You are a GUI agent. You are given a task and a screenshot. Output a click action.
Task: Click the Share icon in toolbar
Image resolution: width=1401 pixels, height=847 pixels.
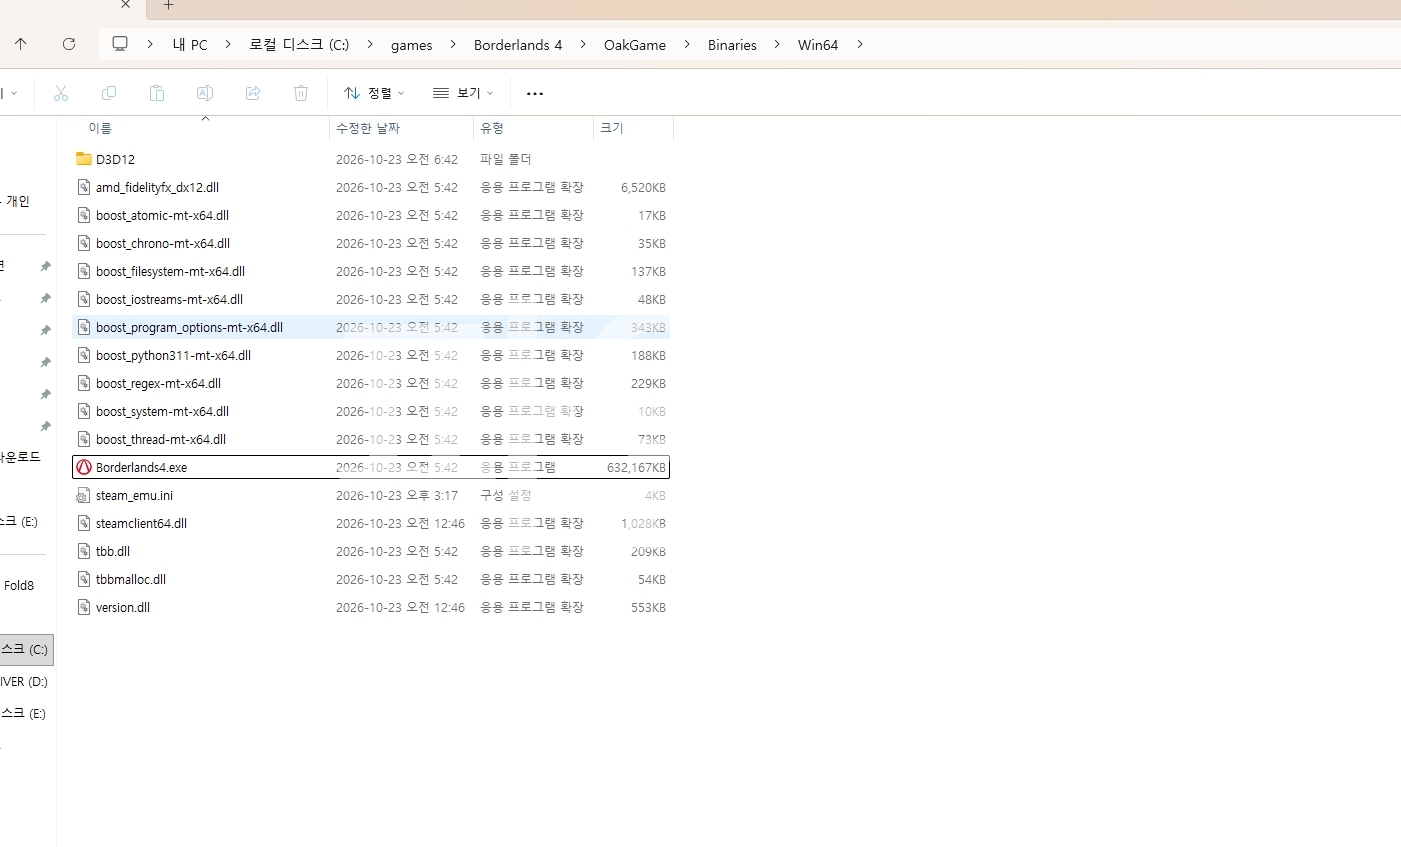coord(253,93)
